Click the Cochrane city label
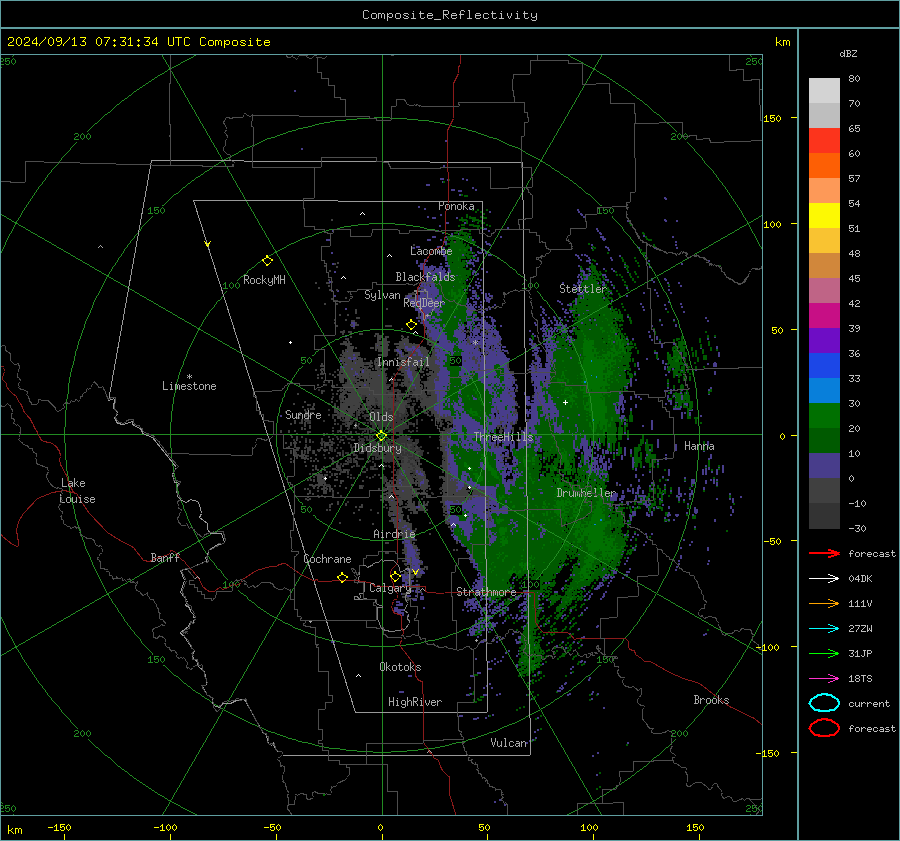Viewport: 900px width, 841px height. tap(327, 559)
